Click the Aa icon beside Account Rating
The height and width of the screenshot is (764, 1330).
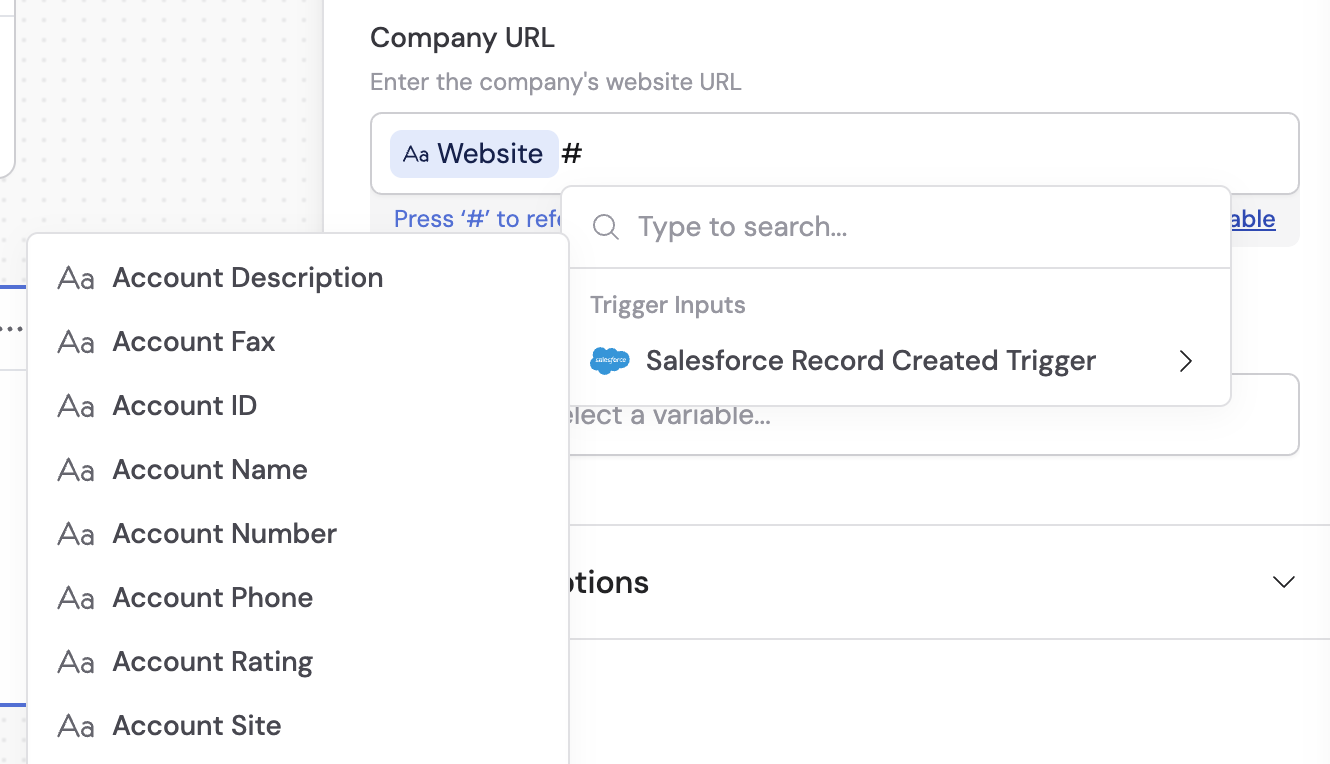tap(75, 663)
